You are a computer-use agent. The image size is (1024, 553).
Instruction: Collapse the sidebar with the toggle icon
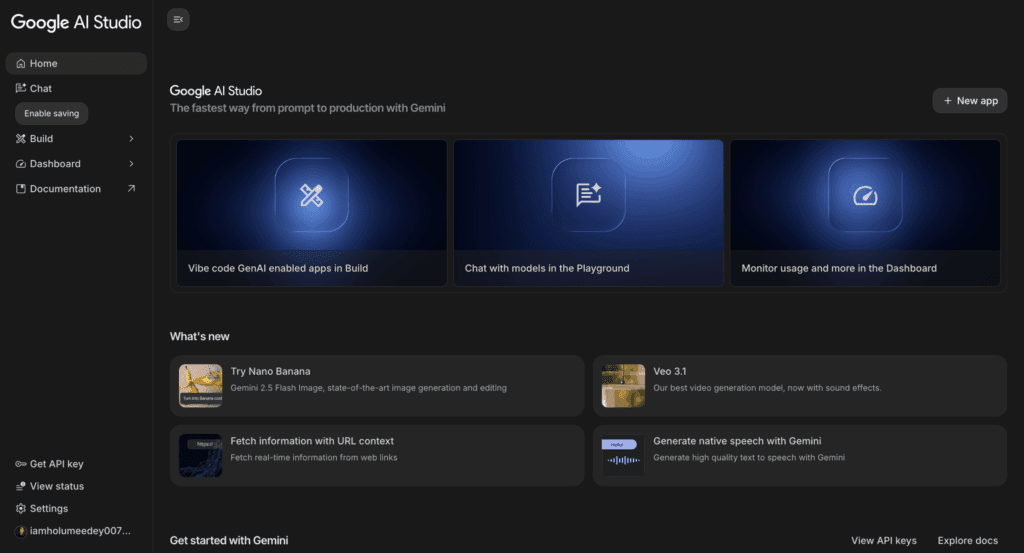[178, 19]
